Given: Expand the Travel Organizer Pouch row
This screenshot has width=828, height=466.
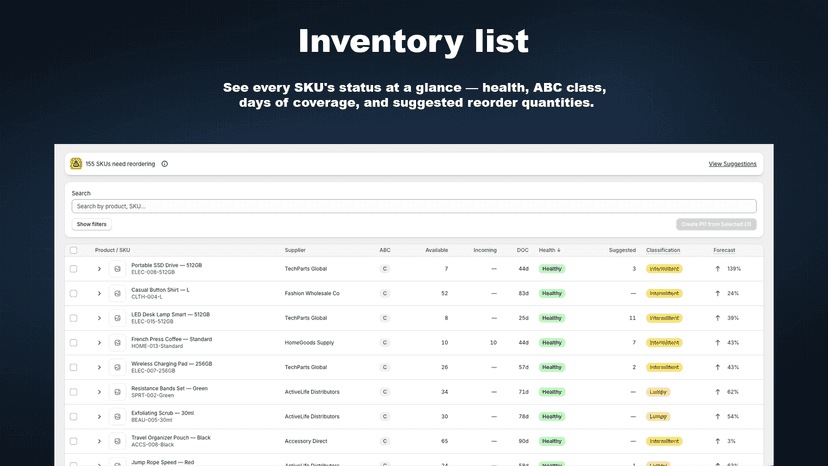Looking at the screenshot, I should pos(99,441).
